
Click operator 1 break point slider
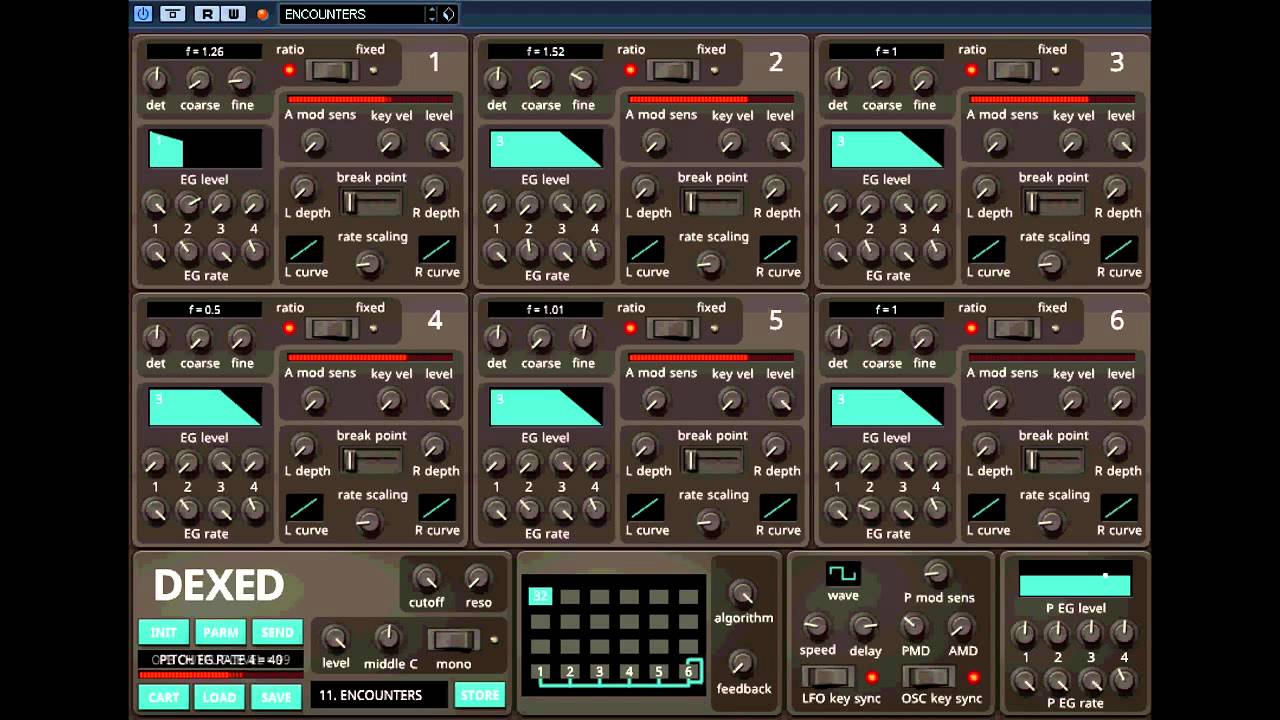click(x=371, y=203)
